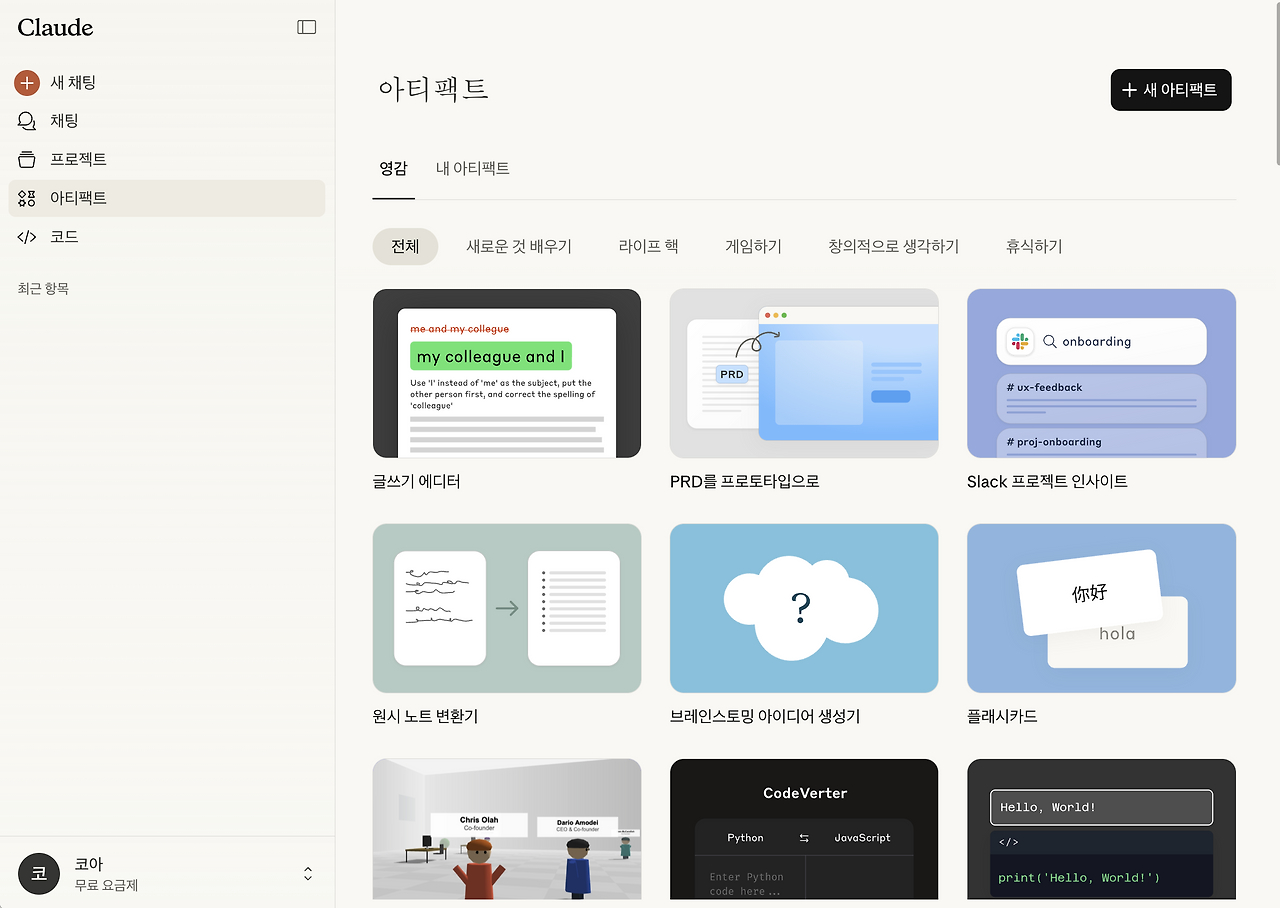Click the chat bubbles icon
This screenshot has height=908, width=1280.
pyautogui.click(x=27, y=121)
